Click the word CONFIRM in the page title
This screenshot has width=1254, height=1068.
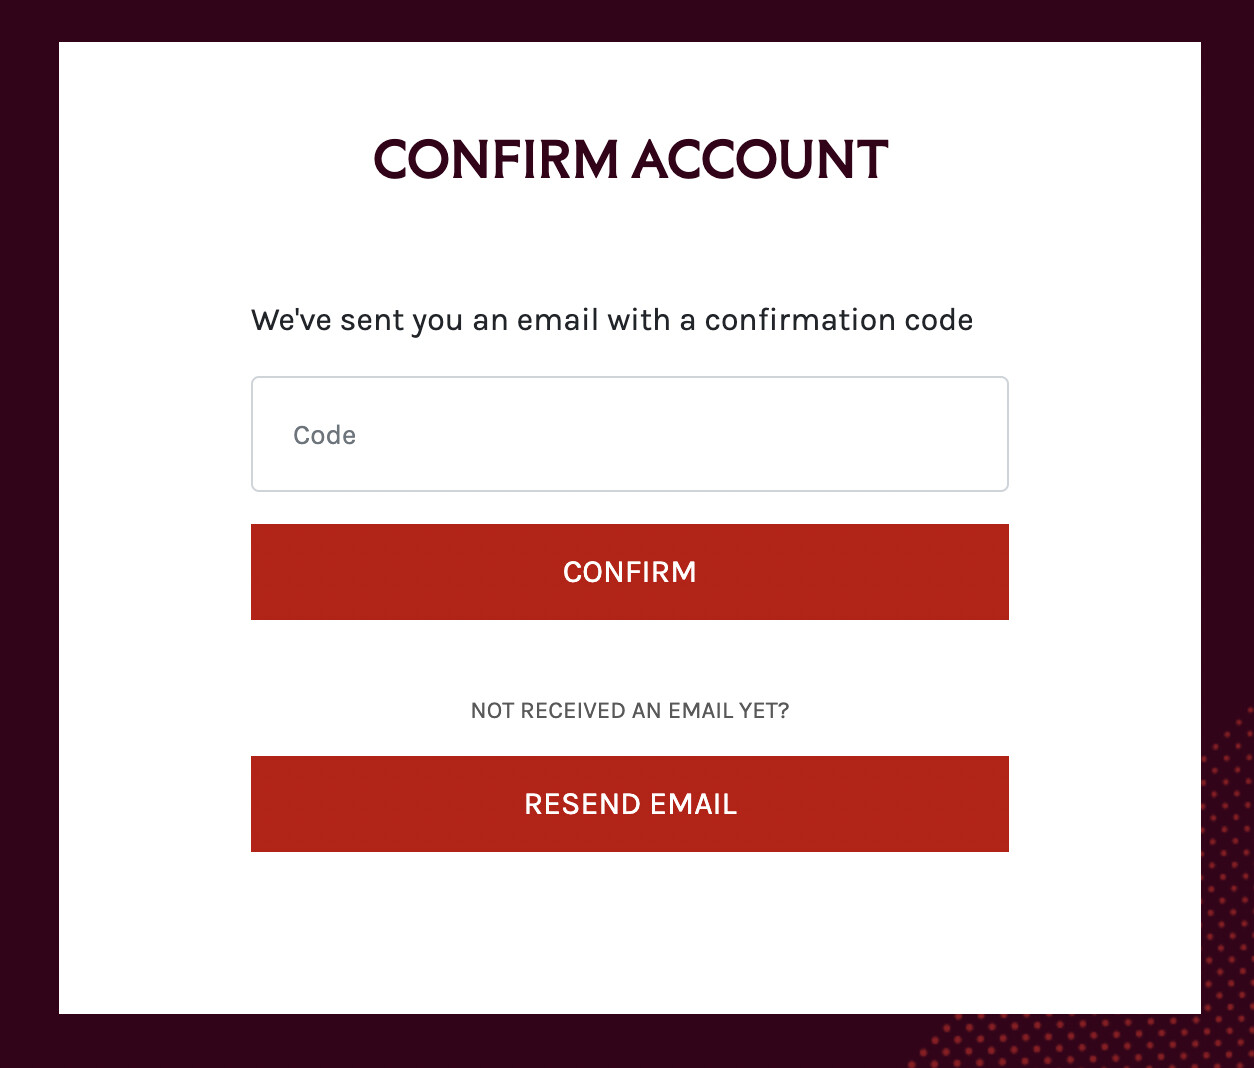point(496,160)
